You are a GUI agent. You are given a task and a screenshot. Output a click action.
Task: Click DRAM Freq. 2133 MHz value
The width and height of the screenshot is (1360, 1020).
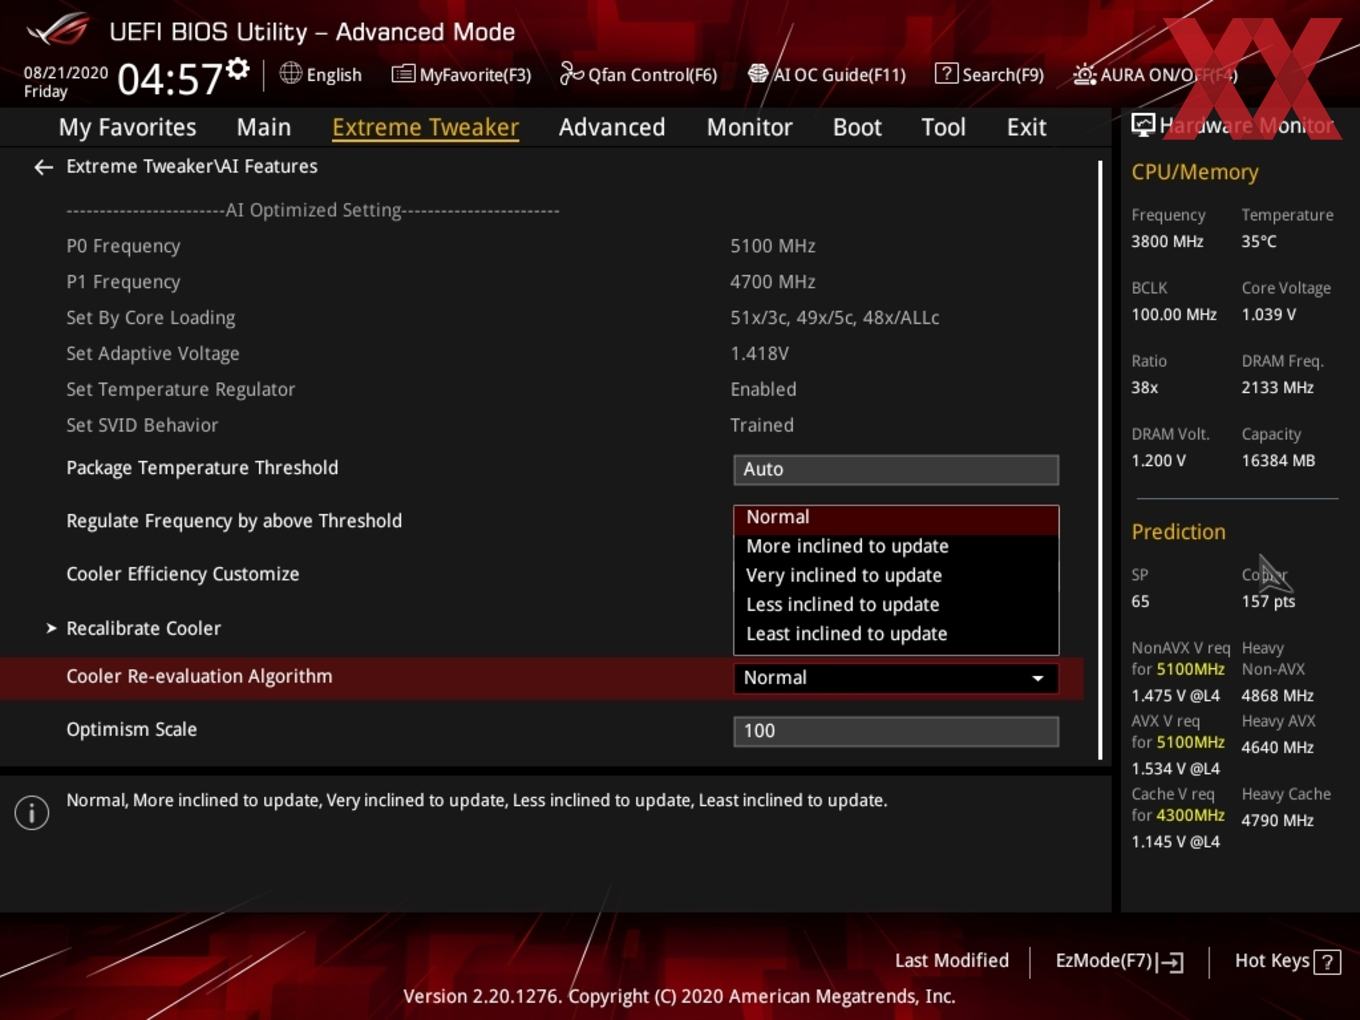(x=1278, y=388)
